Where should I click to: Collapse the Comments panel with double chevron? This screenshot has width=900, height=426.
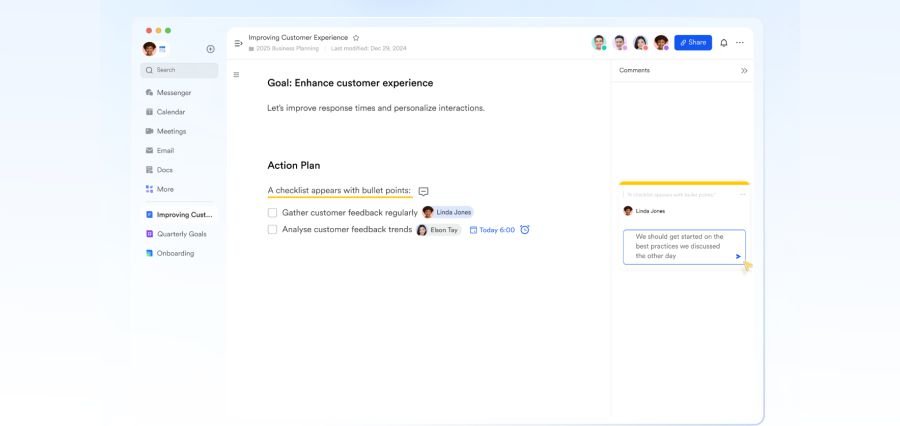pyautogui.click(x=744, y=71)
